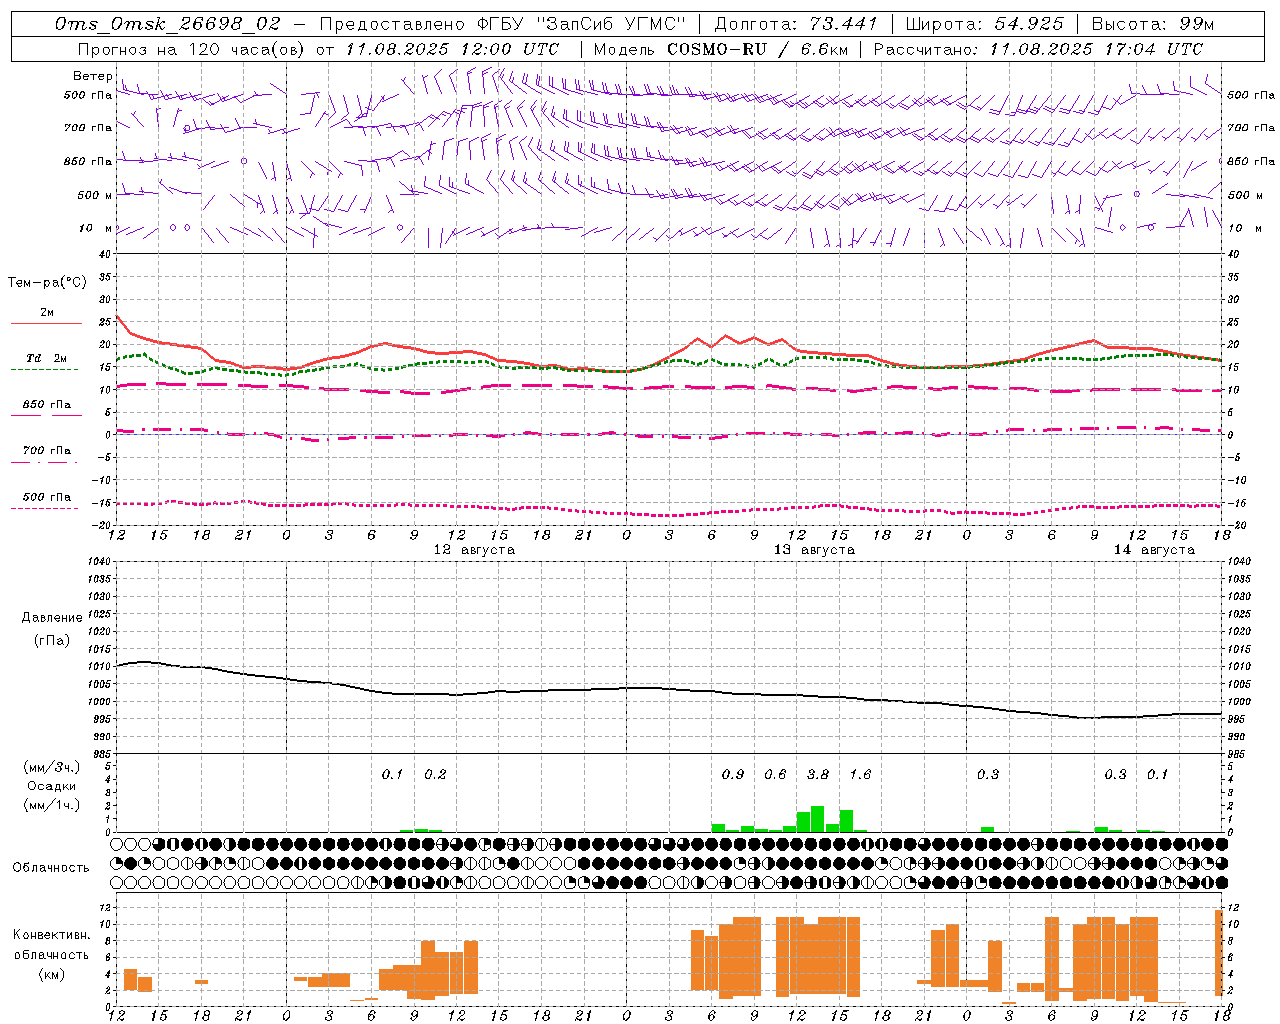Screen dimensions: 1280x1024
Task: Select the text Предоставлено ФГБУ "ЗапСиб УГМС"
Action: [503, 23]
